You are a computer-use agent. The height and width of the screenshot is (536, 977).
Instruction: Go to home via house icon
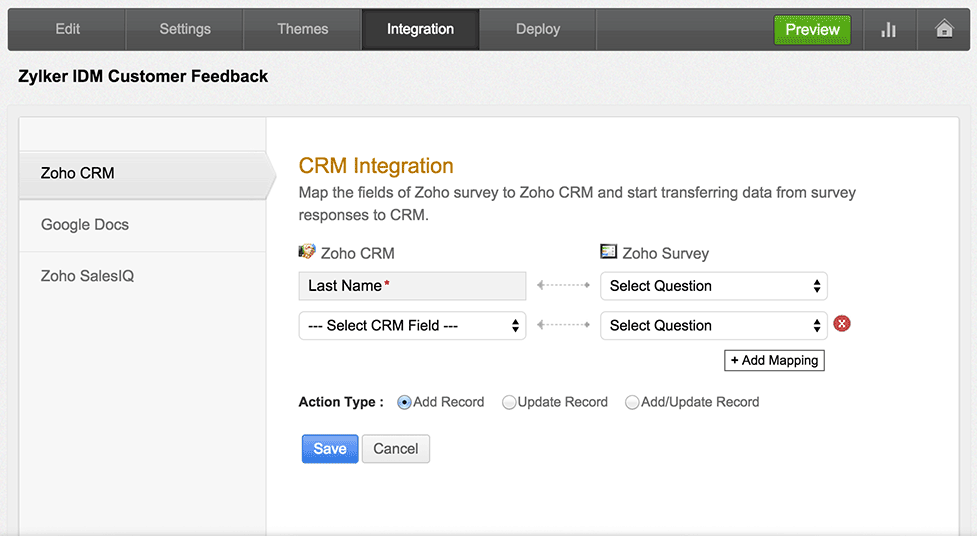click(x=944, y=29)
